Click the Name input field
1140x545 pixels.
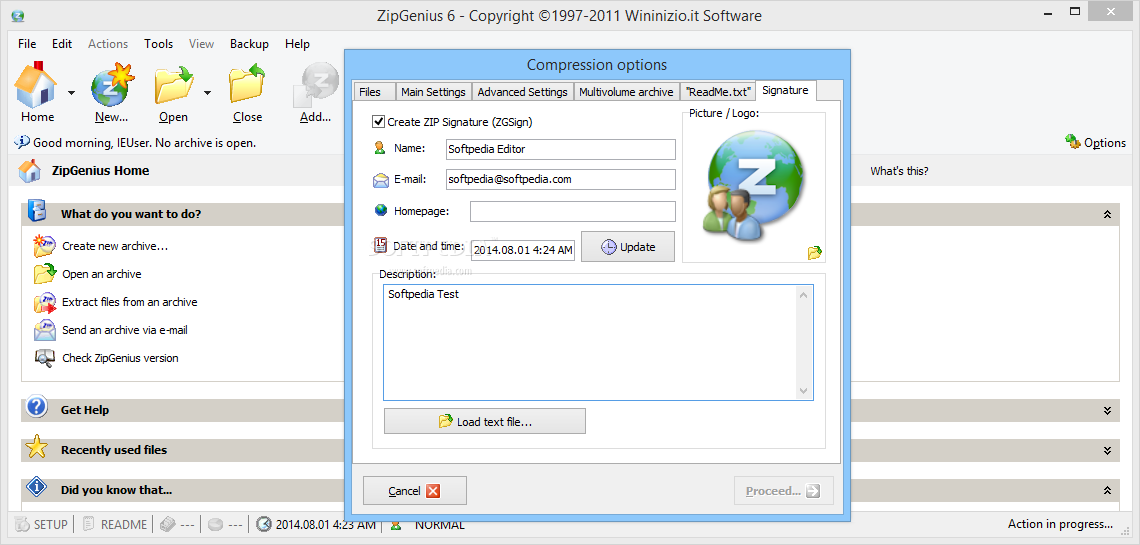pos(561,149)
